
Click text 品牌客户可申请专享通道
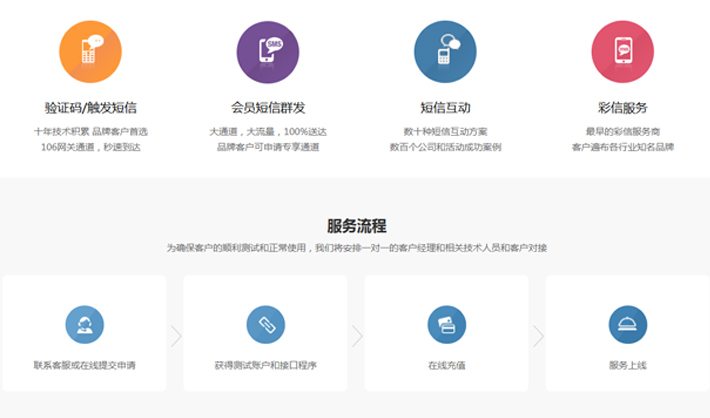coord(268,147)
